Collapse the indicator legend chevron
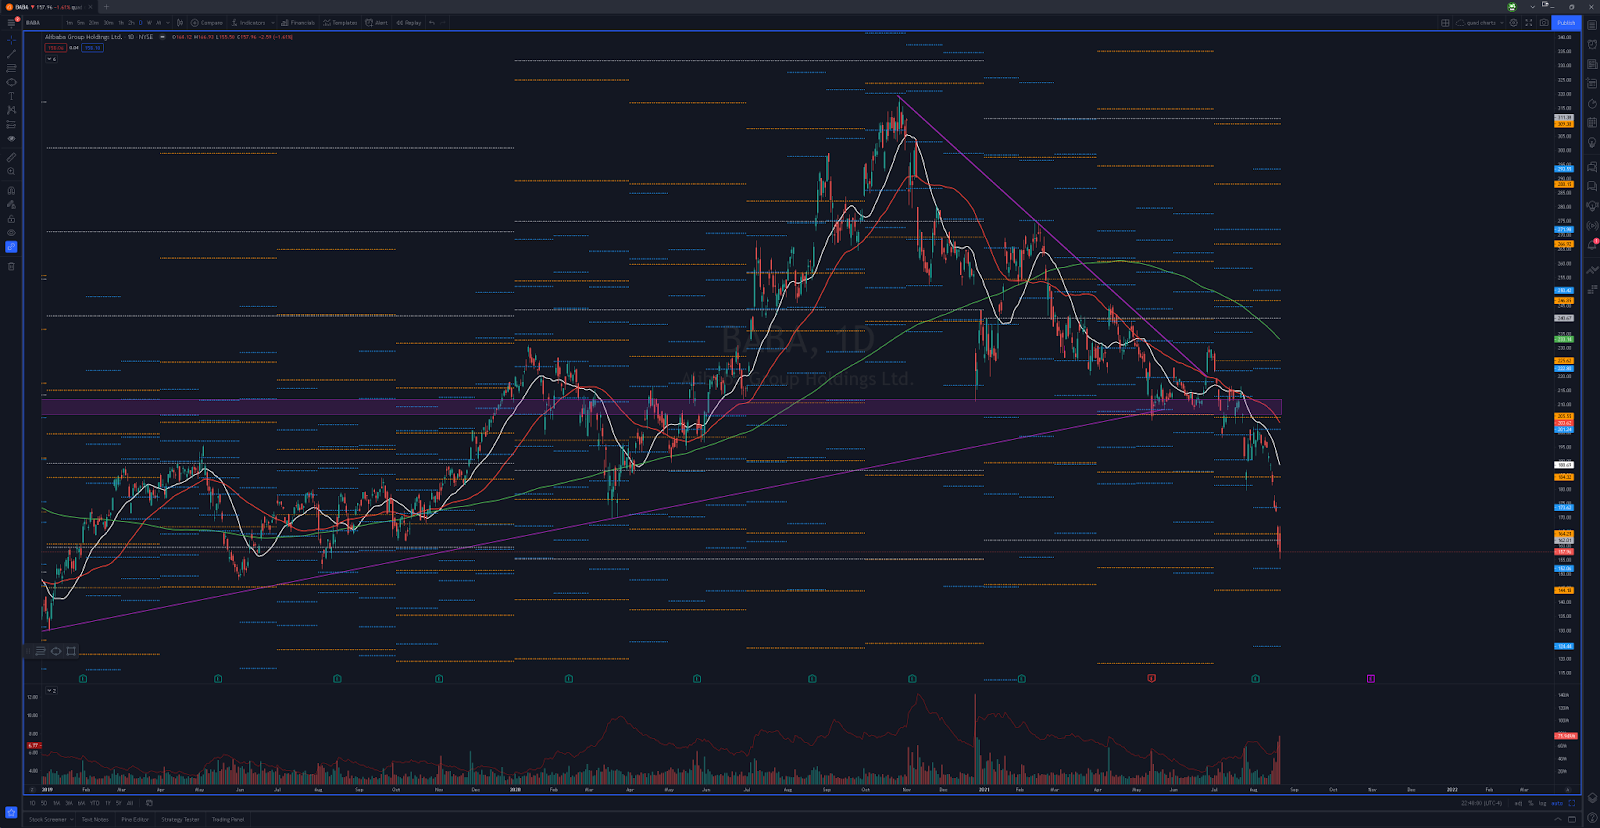Screen dimensions: 1600x828 pyautogui.click(x=50, y=59)
